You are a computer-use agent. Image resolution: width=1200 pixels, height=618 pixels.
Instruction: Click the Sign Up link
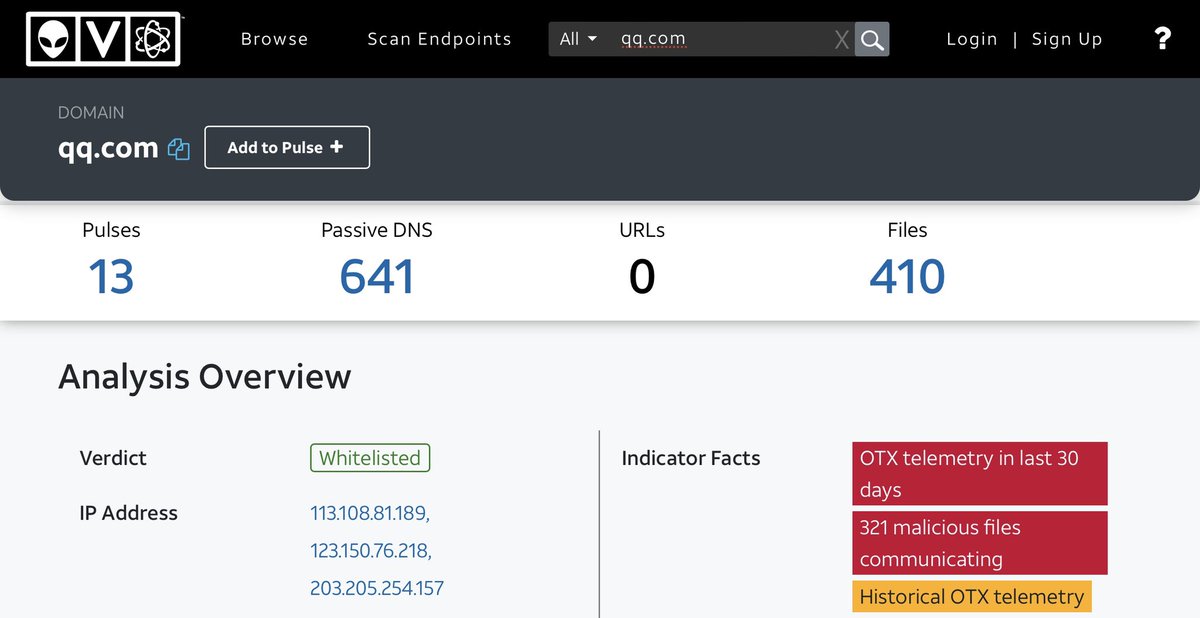1066,39
